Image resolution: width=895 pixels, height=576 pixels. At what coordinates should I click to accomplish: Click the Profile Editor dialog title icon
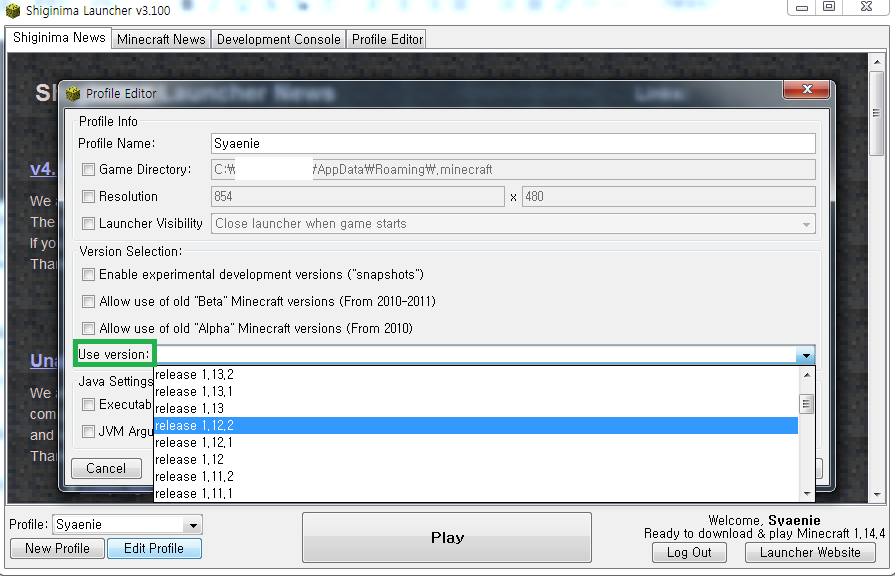[73, 94]
